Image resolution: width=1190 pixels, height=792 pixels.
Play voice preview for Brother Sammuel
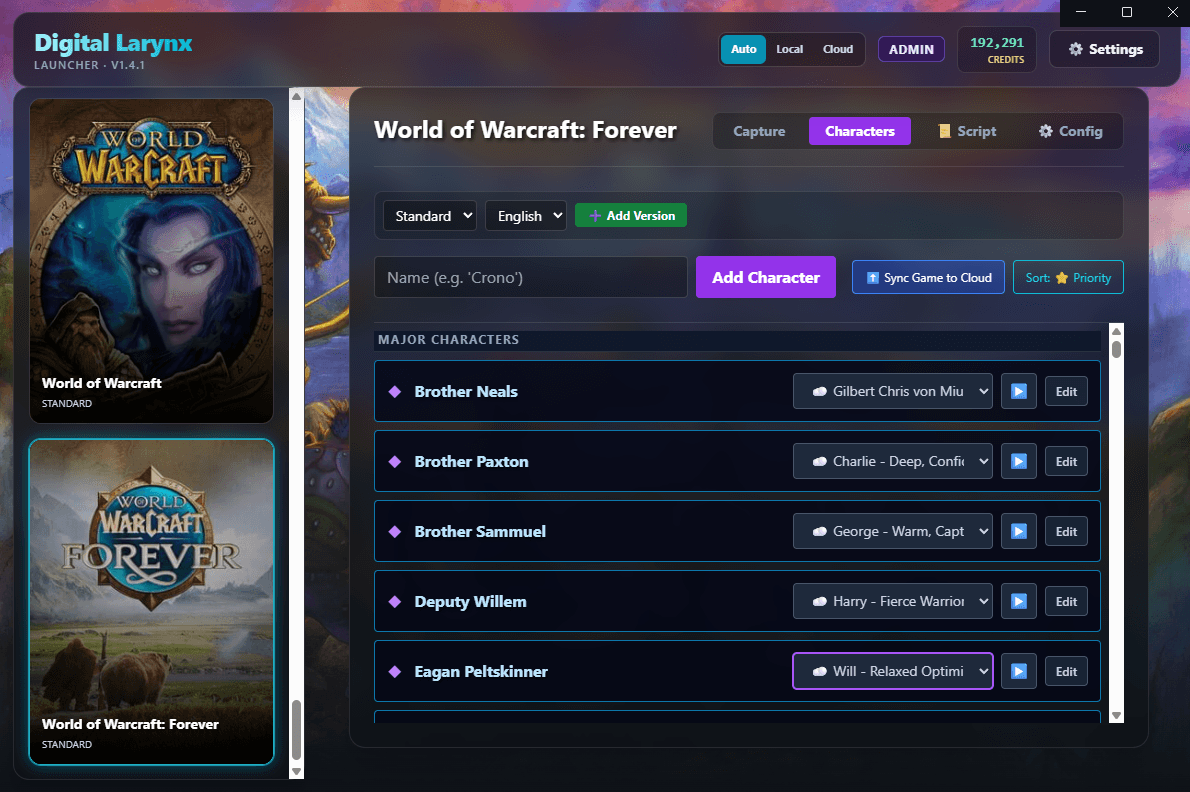[x=1018, y=531]
